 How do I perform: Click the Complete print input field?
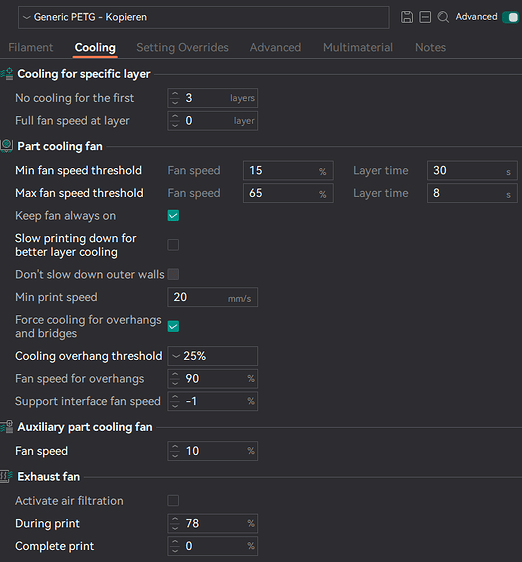click(x=212, y=546)
